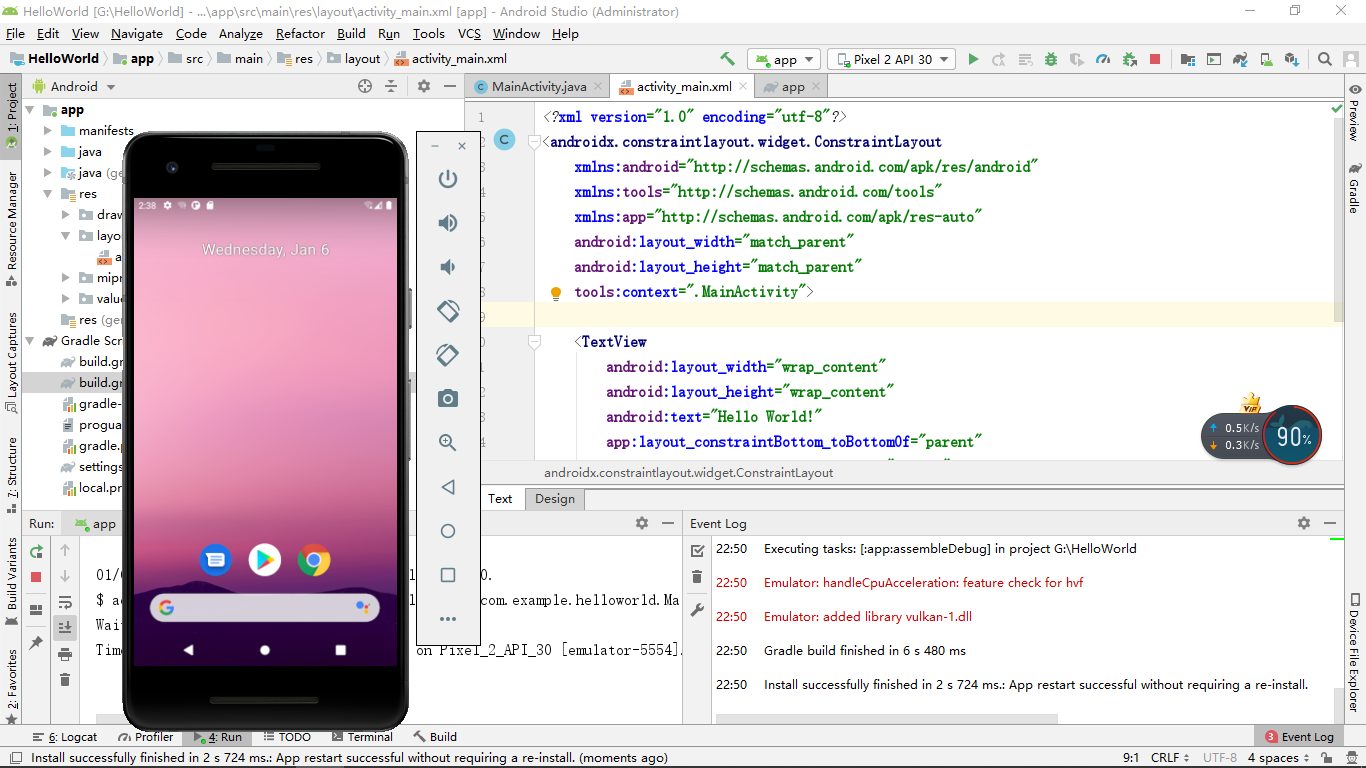
Task: Open the AVD Manager from the toolbar
Action: coord(1266,59)
